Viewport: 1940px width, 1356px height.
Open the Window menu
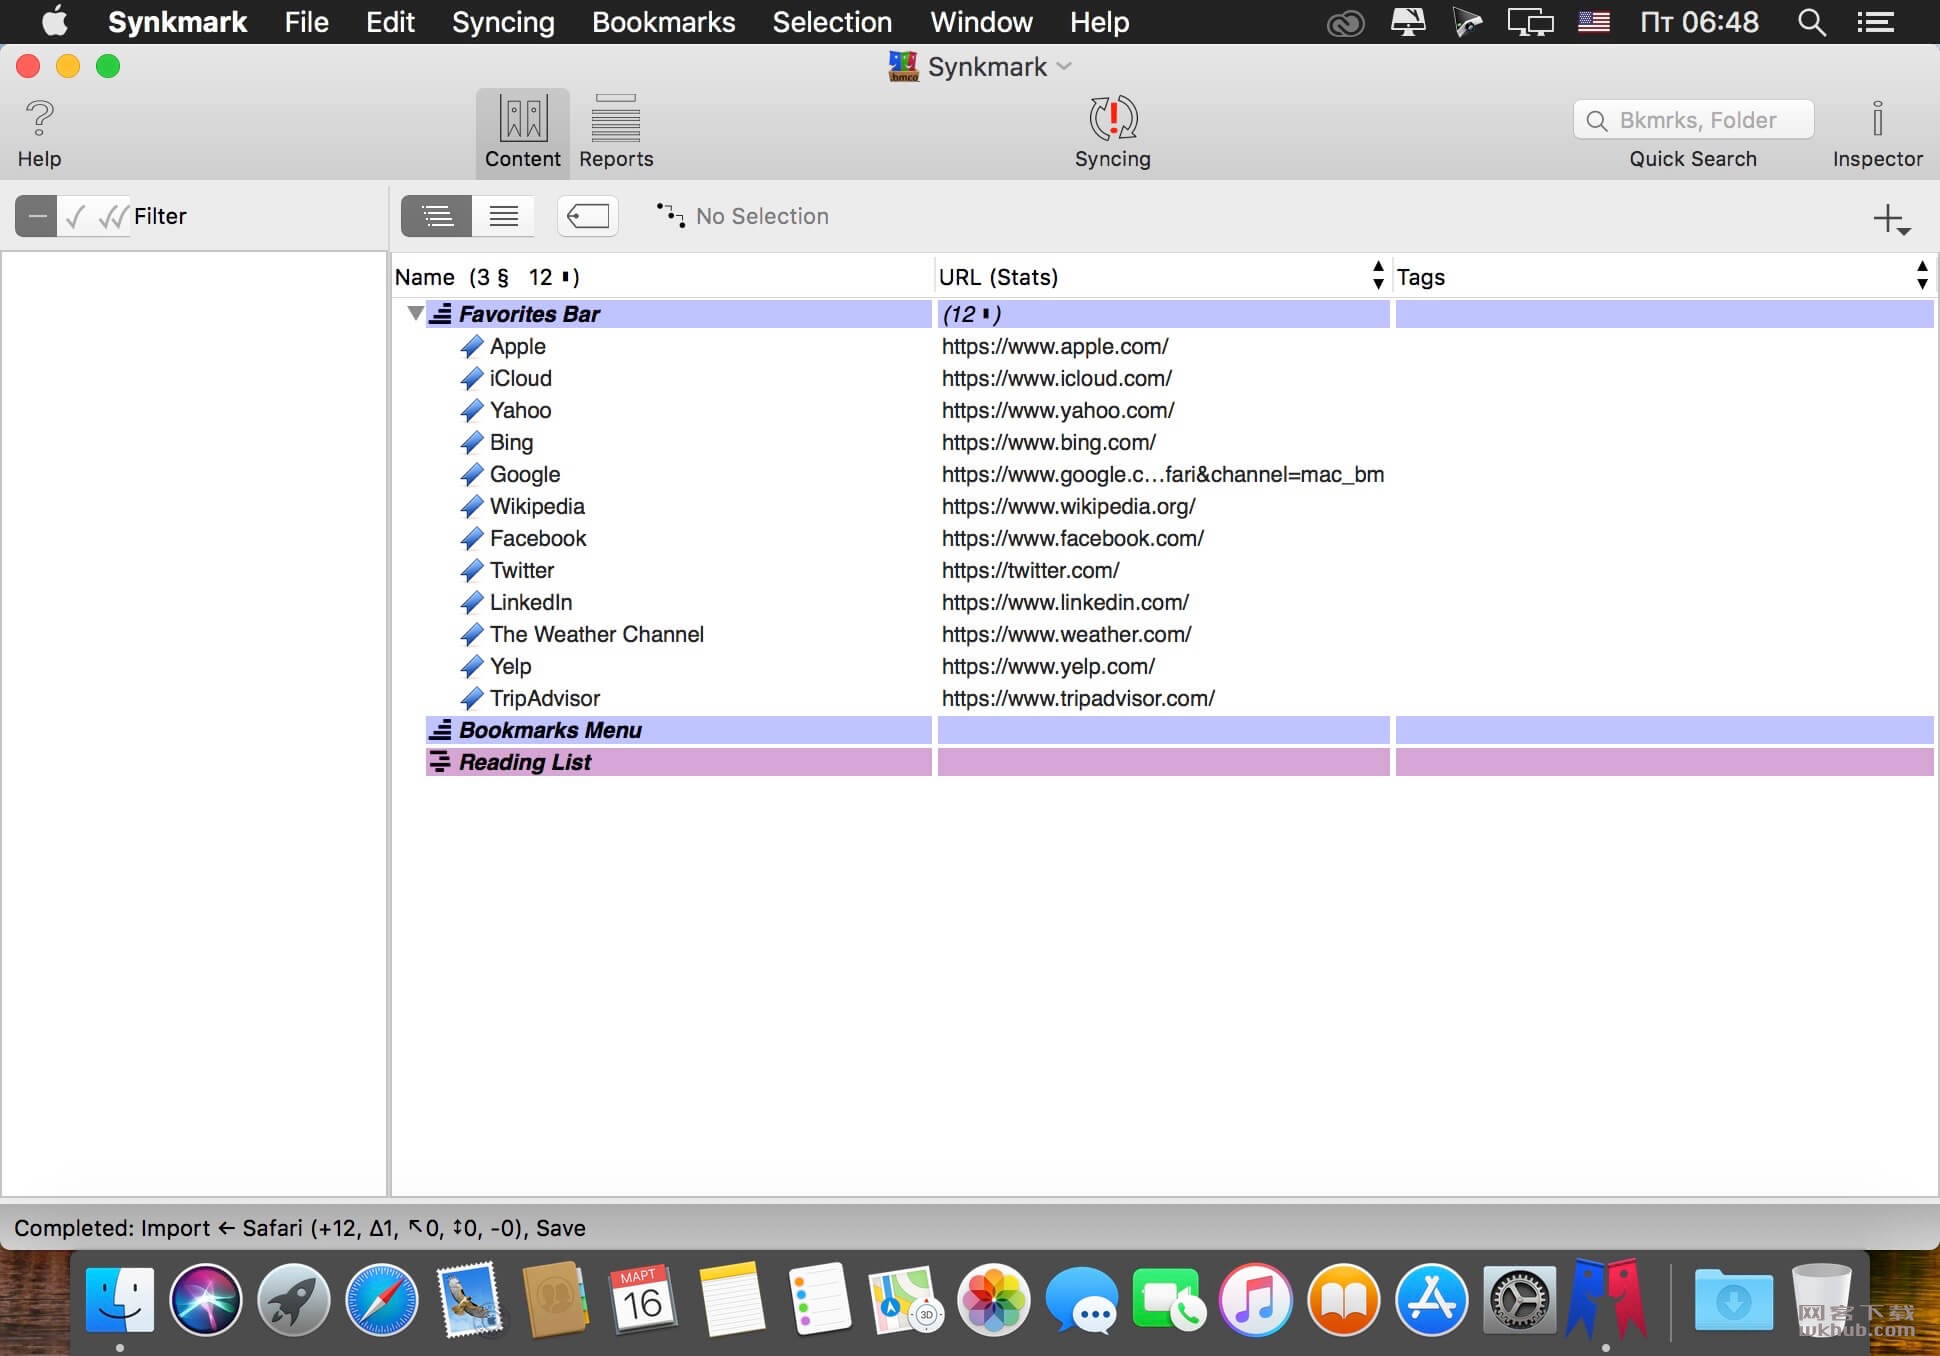(x=981, y=22)
